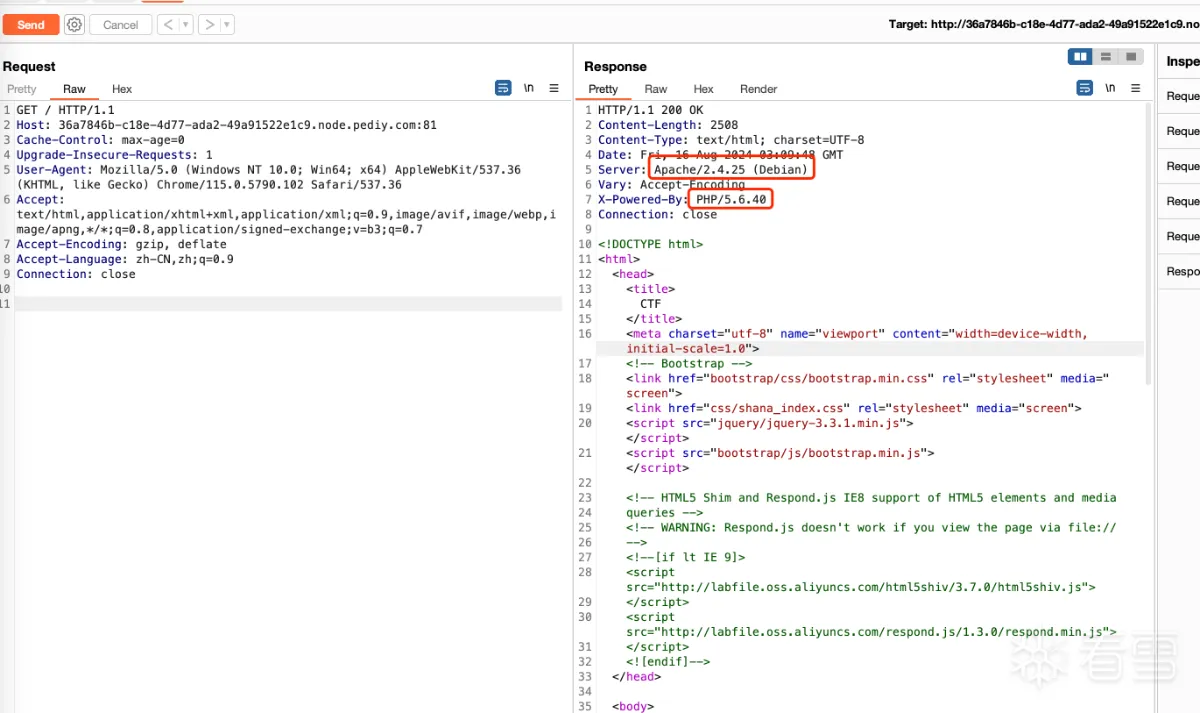This screenshot has height=713, width=1200.
Task: Click the orange Send button
Action: (31, 25)
